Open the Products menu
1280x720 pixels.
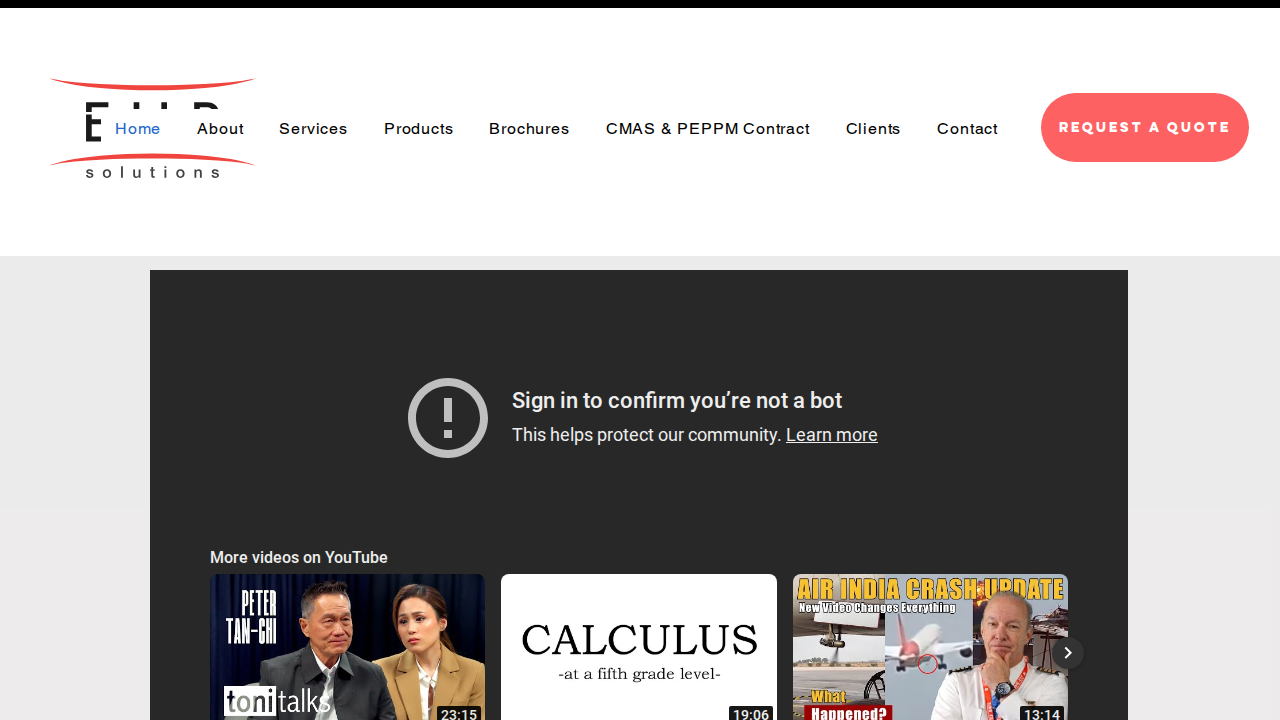418,129
